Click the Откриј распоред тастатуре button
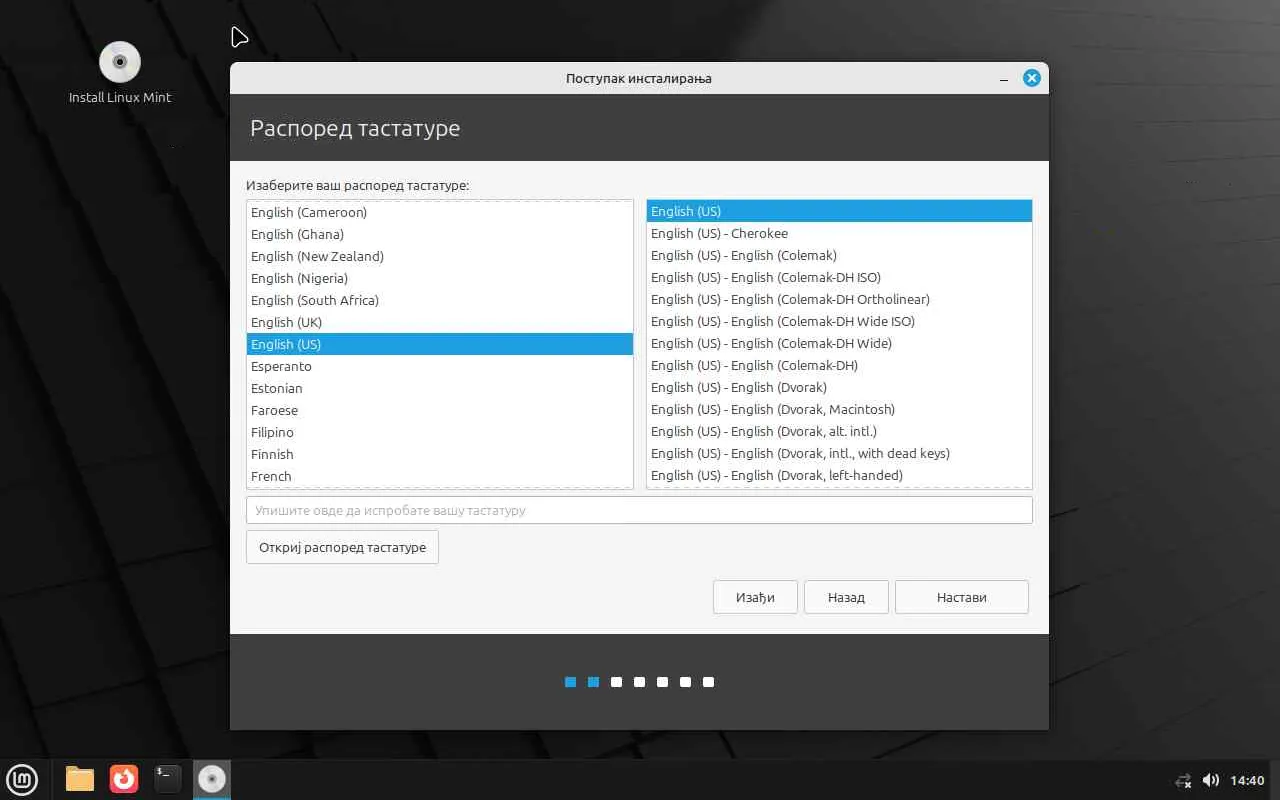This screenshot has height=800, width=1280. pos(342,547)
